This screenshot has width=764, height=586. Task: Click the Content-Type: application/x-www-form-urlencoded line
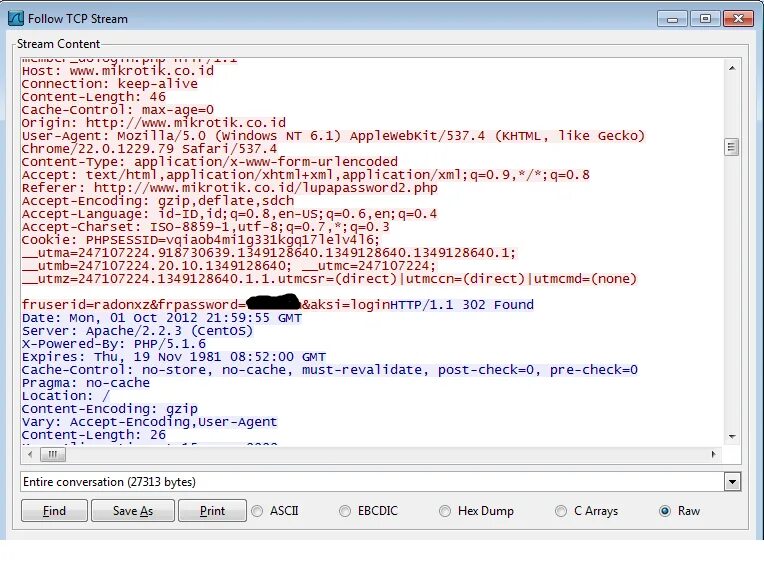point(210,162)
